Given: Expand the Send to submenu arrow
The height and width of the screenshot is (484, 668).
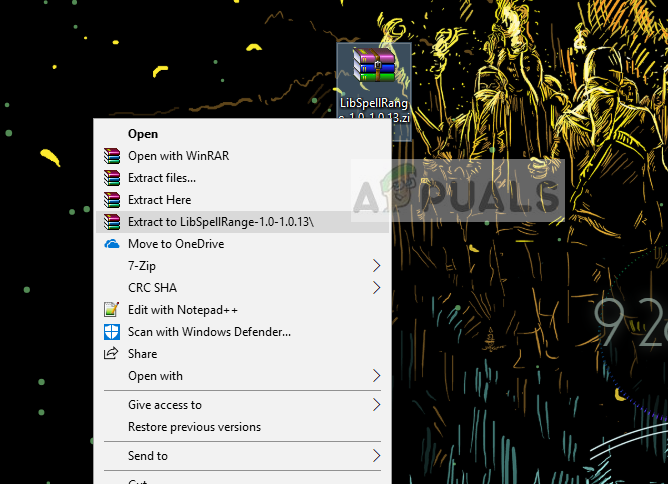Looking at the screenshot, I should (376, 456).
